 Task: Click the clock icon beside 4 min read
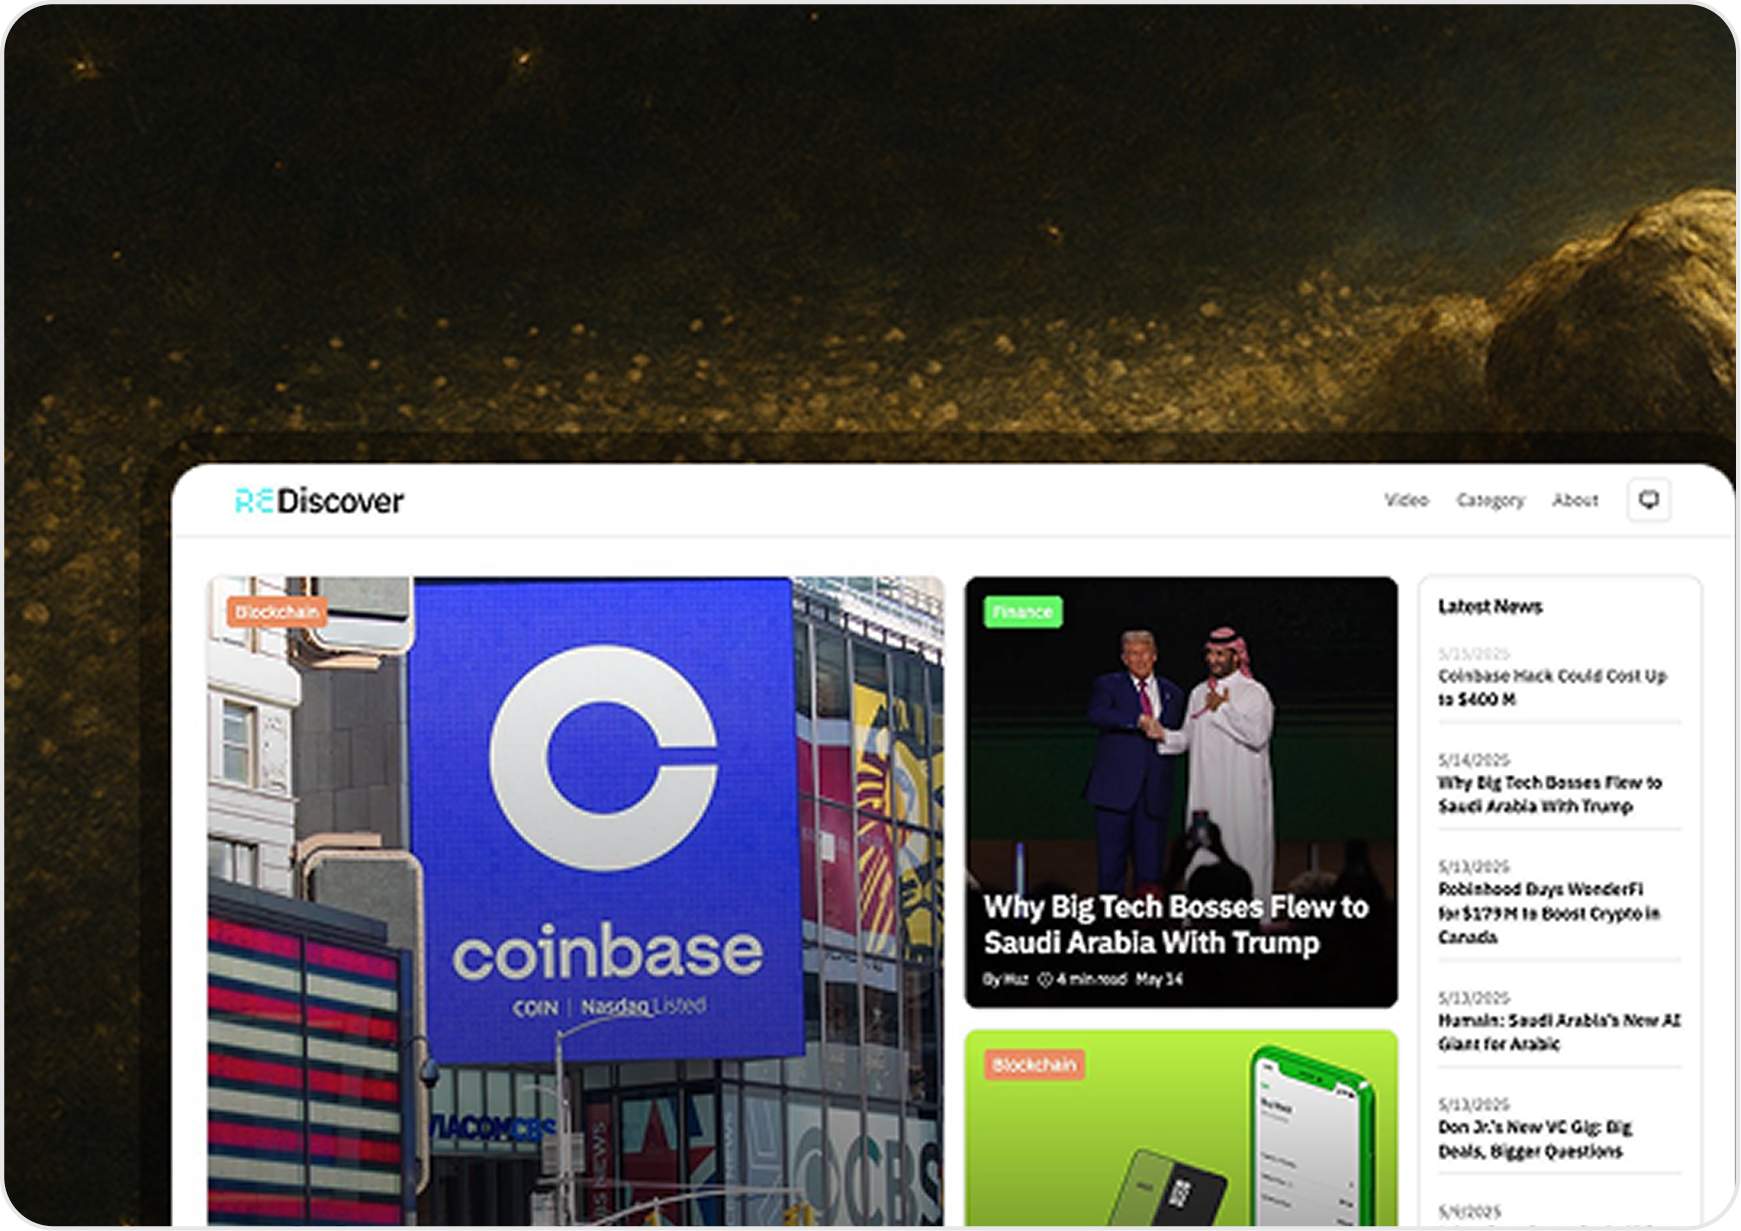[x=1045, y=980]
